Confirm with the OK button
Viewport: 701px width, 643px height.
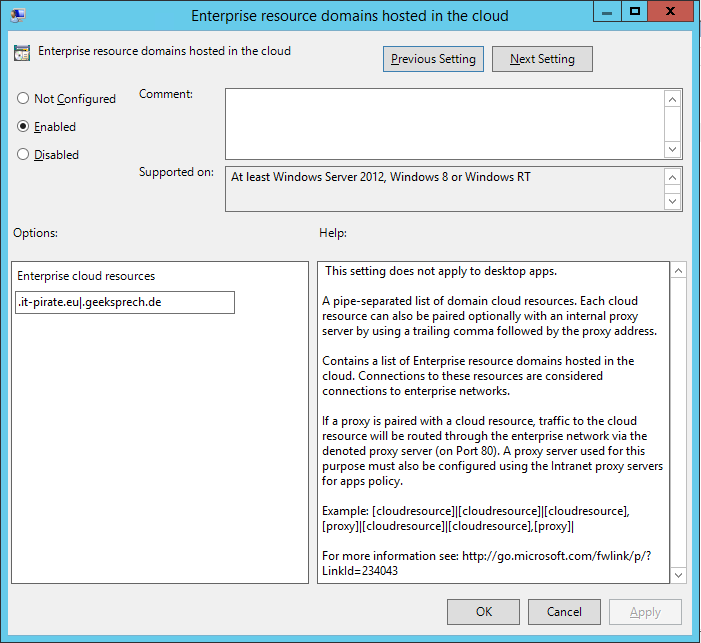[x=483, y=612]
